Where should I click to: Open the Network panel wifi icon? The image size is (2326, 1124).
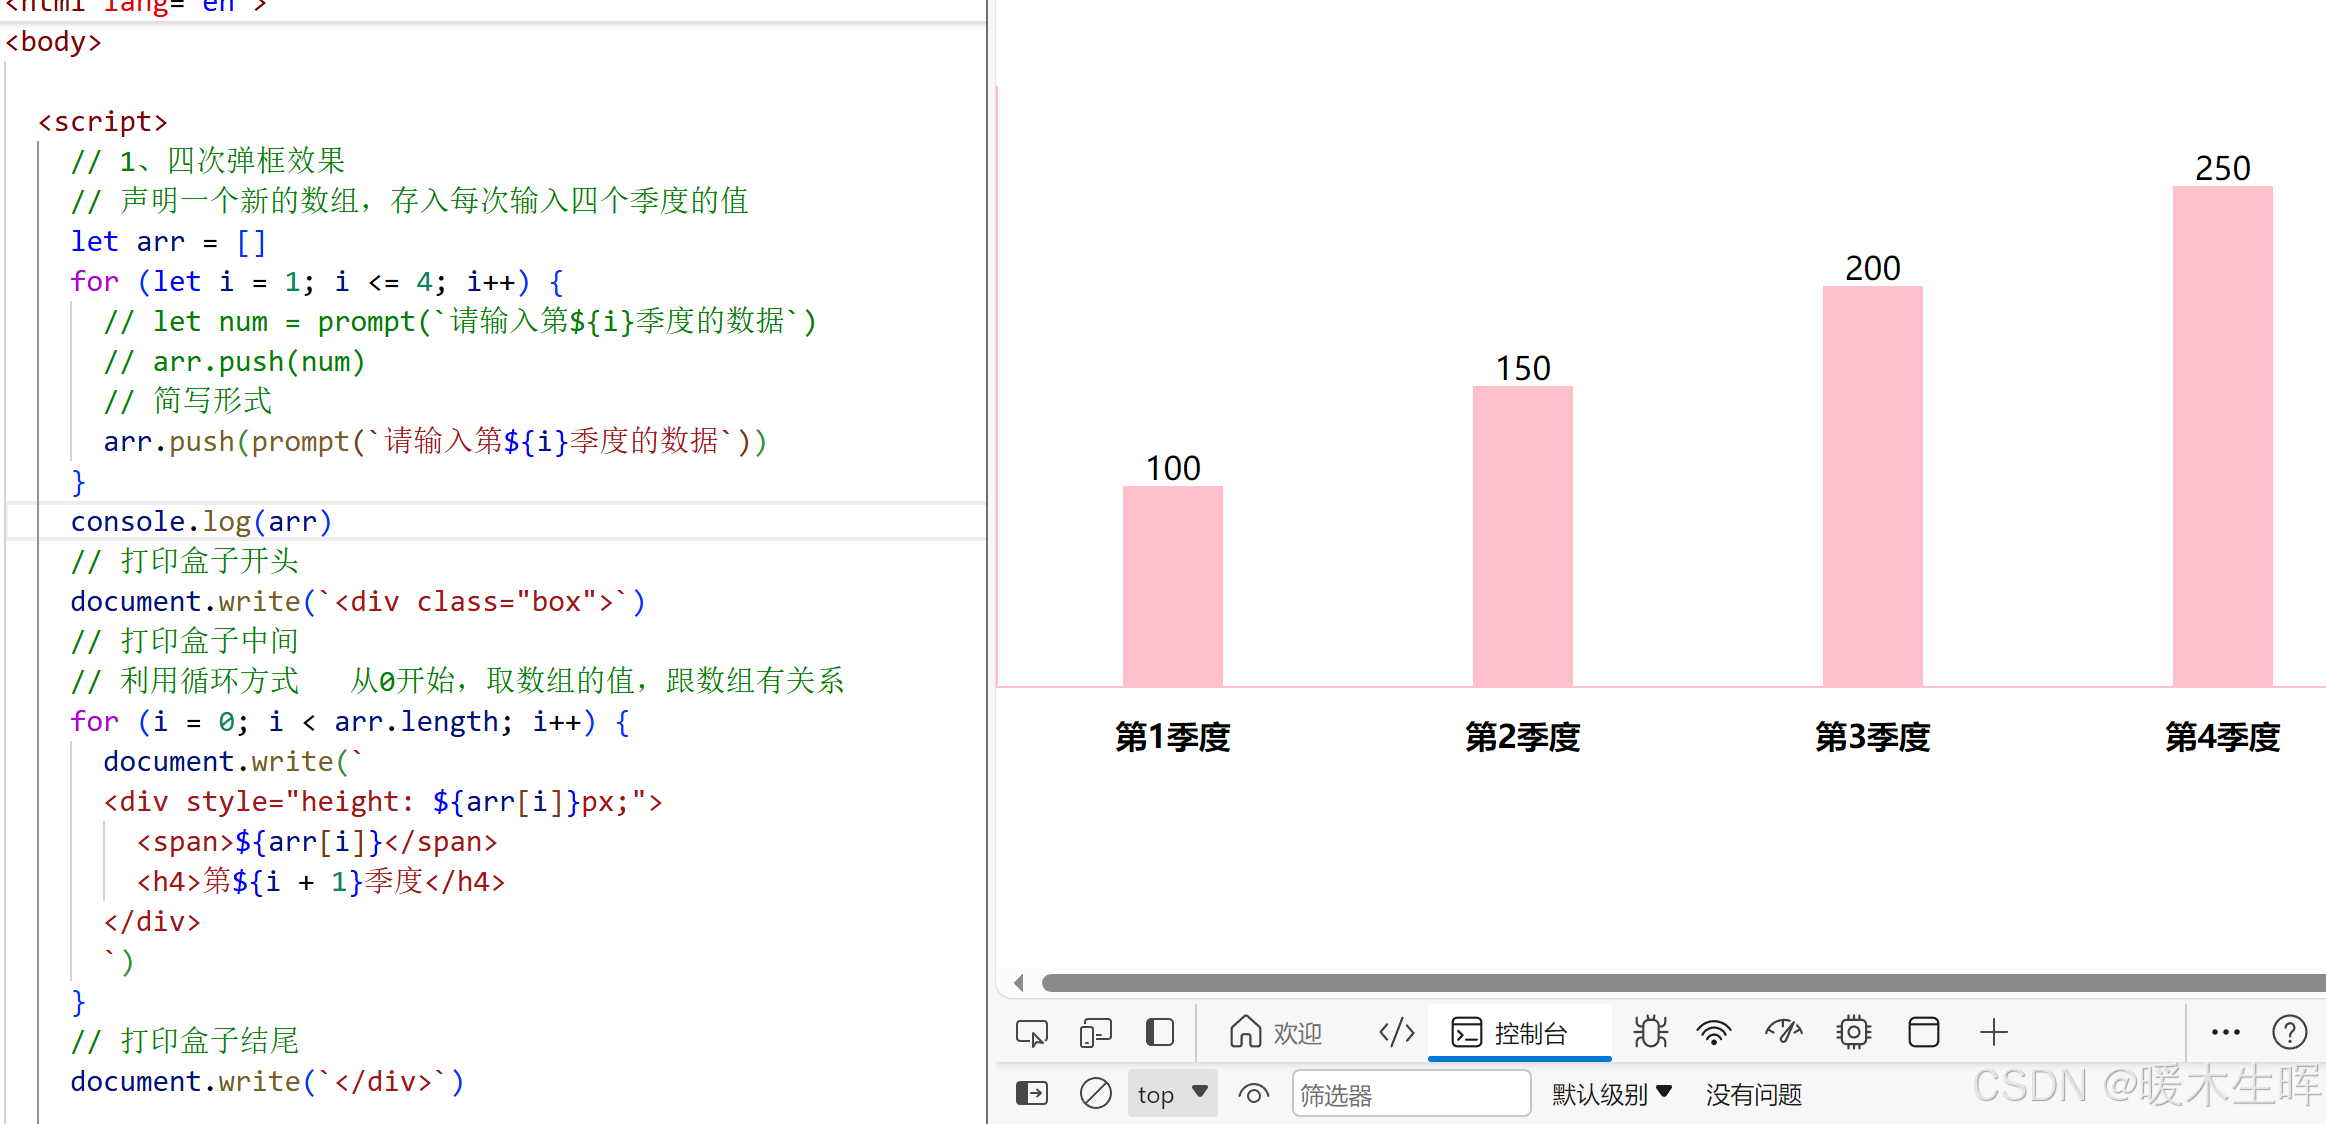point(1714,1032)
